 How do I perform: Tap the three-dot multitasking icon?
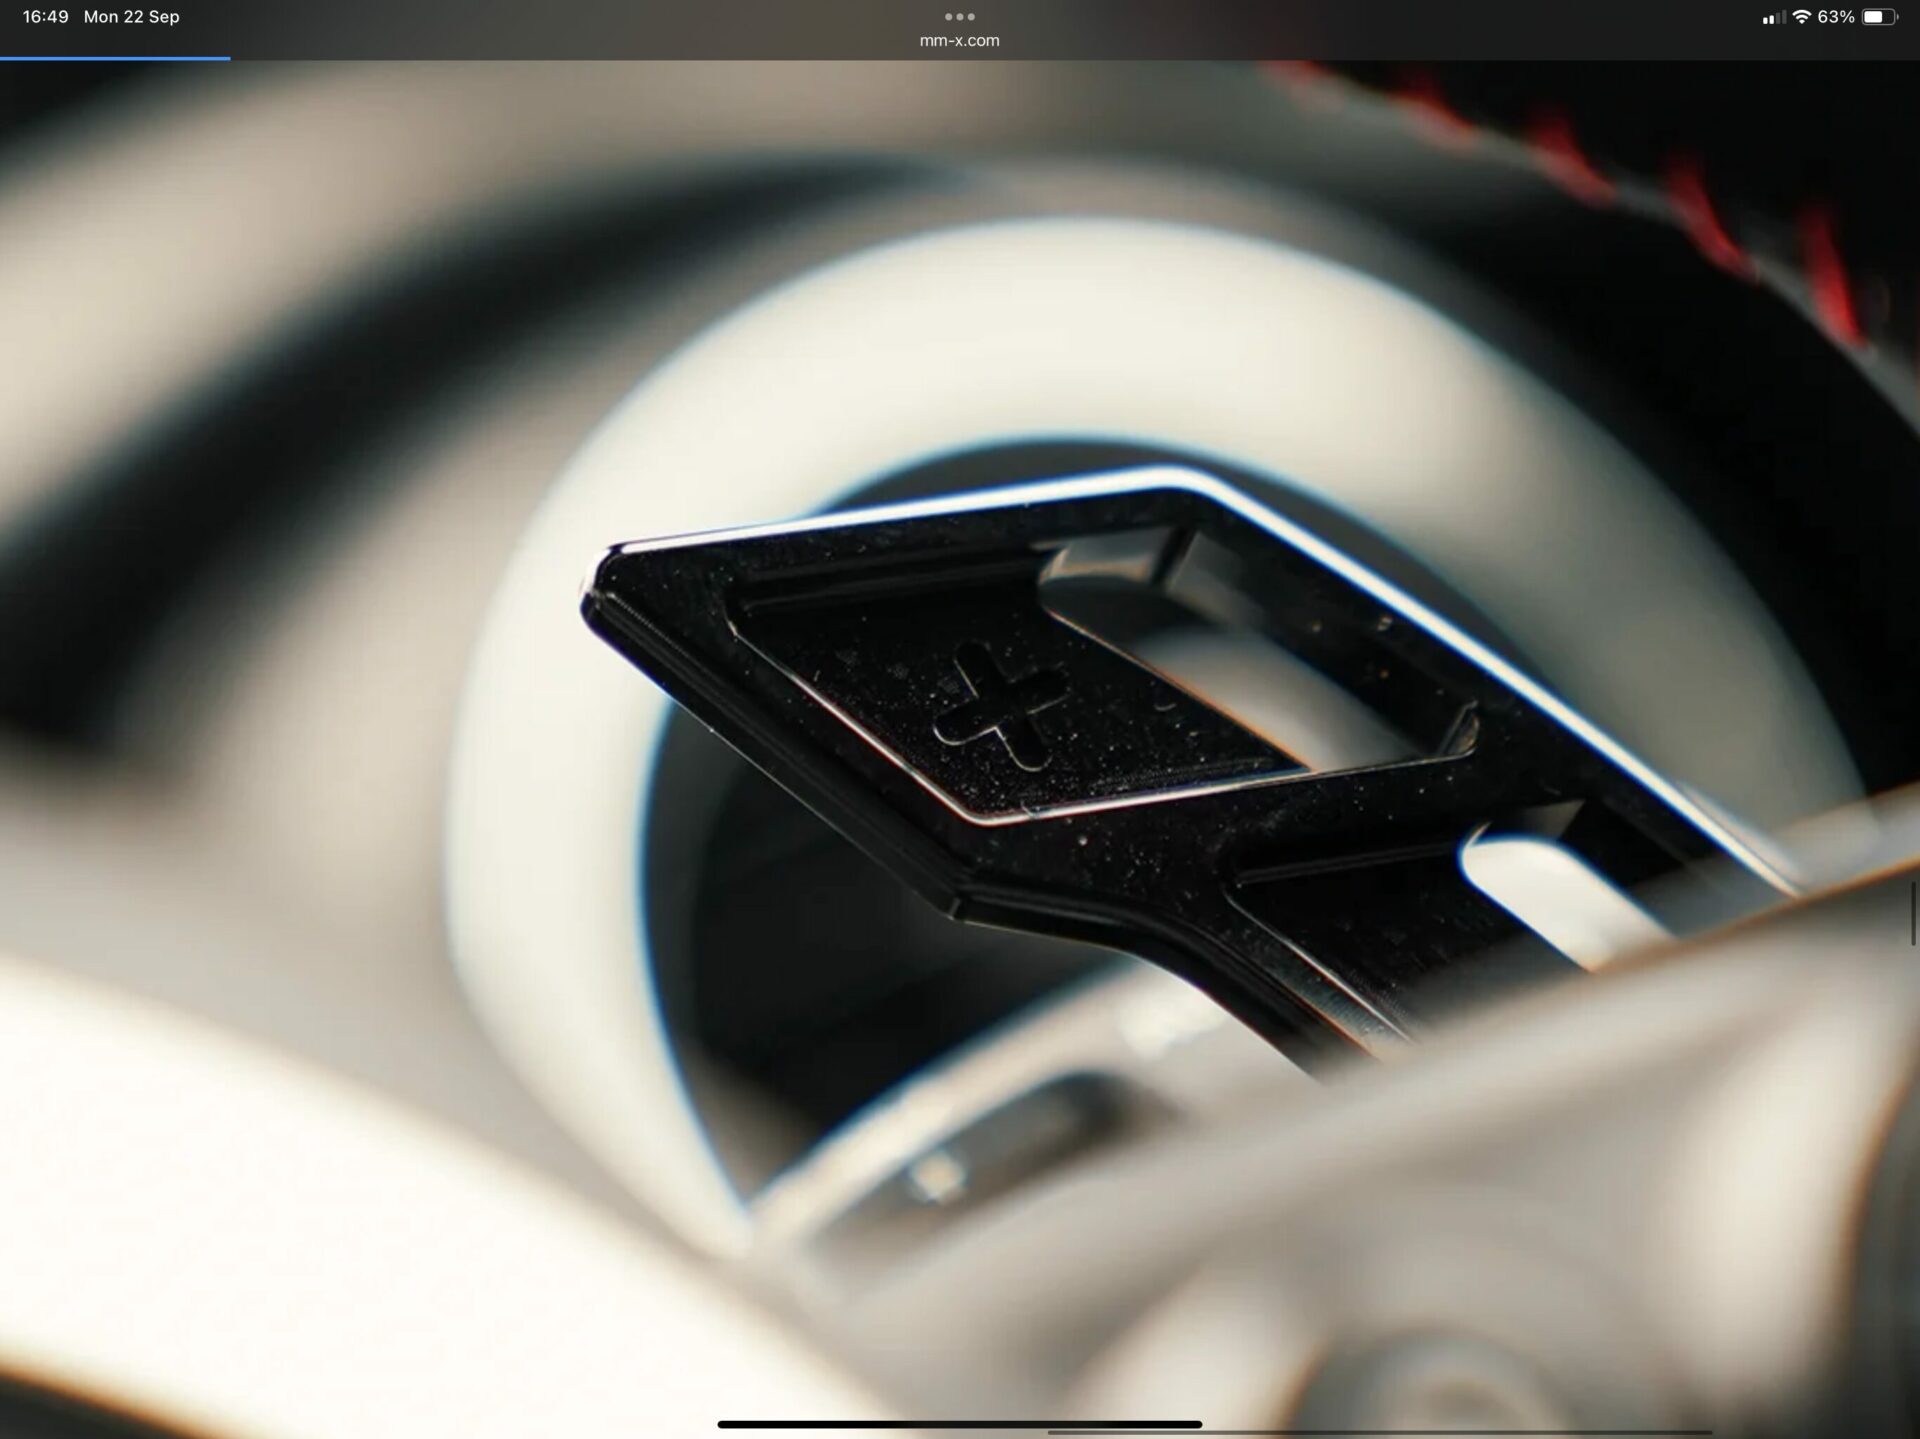pyautogui.click(x=959, y=16)
